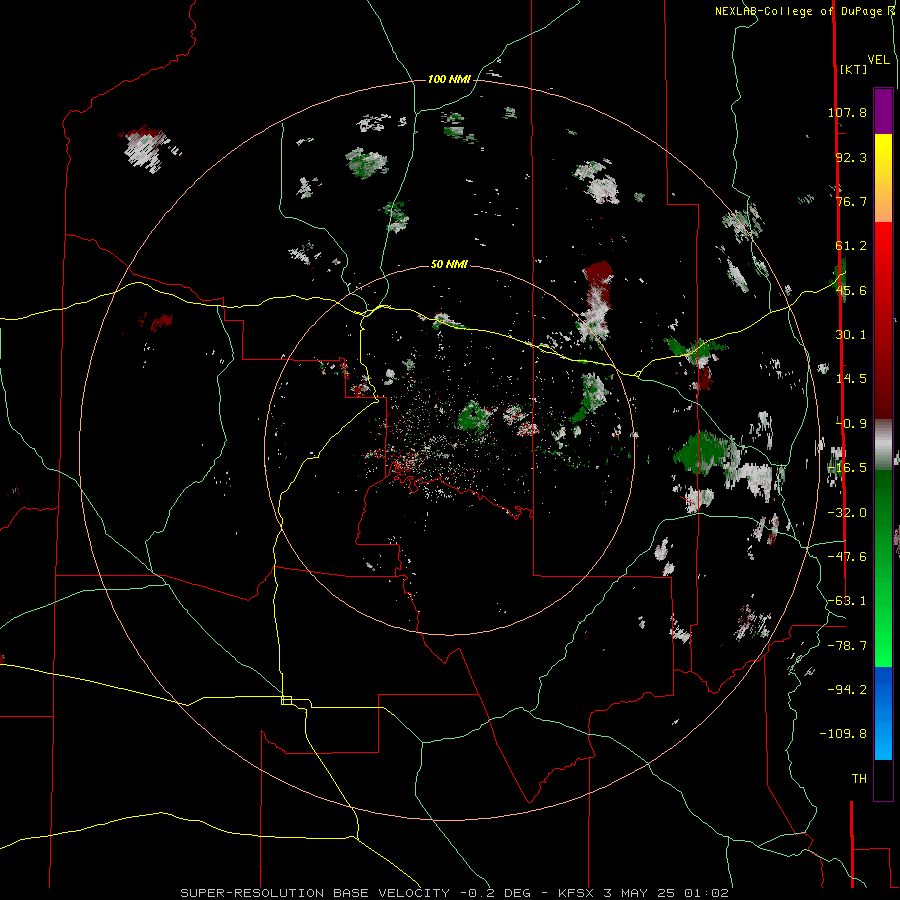Click the yellow-orange segment of the color bar
The width and height of the screenshot is (900, 900).
pyautogui.click(x=883, y=178)
